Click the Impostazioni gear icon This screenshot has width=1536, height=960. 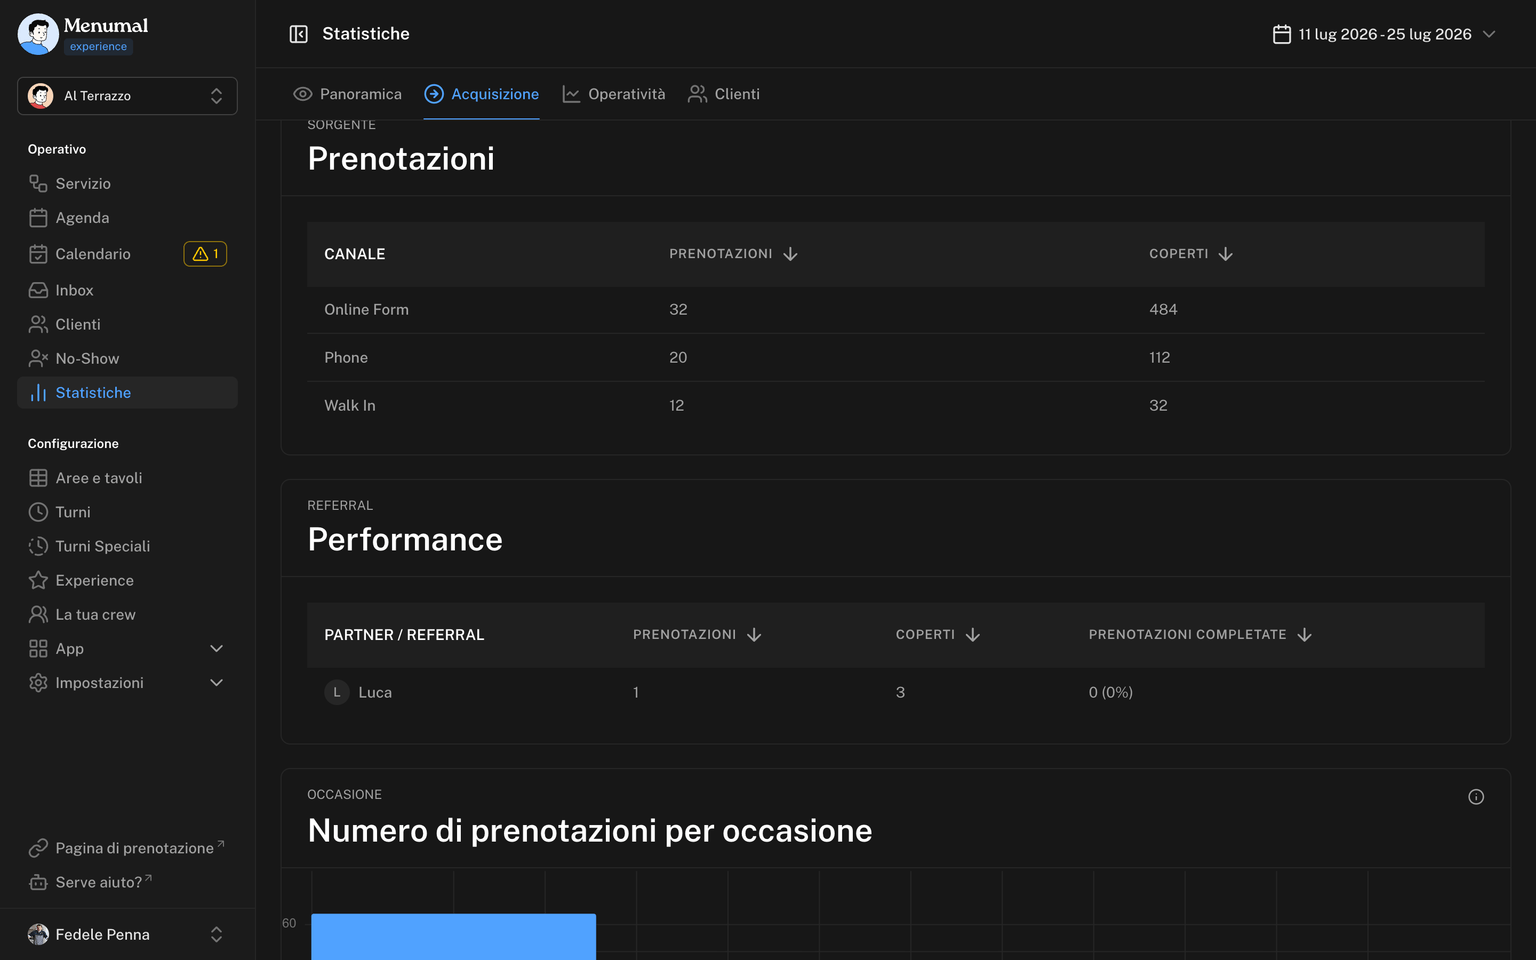tap(38, 683)
